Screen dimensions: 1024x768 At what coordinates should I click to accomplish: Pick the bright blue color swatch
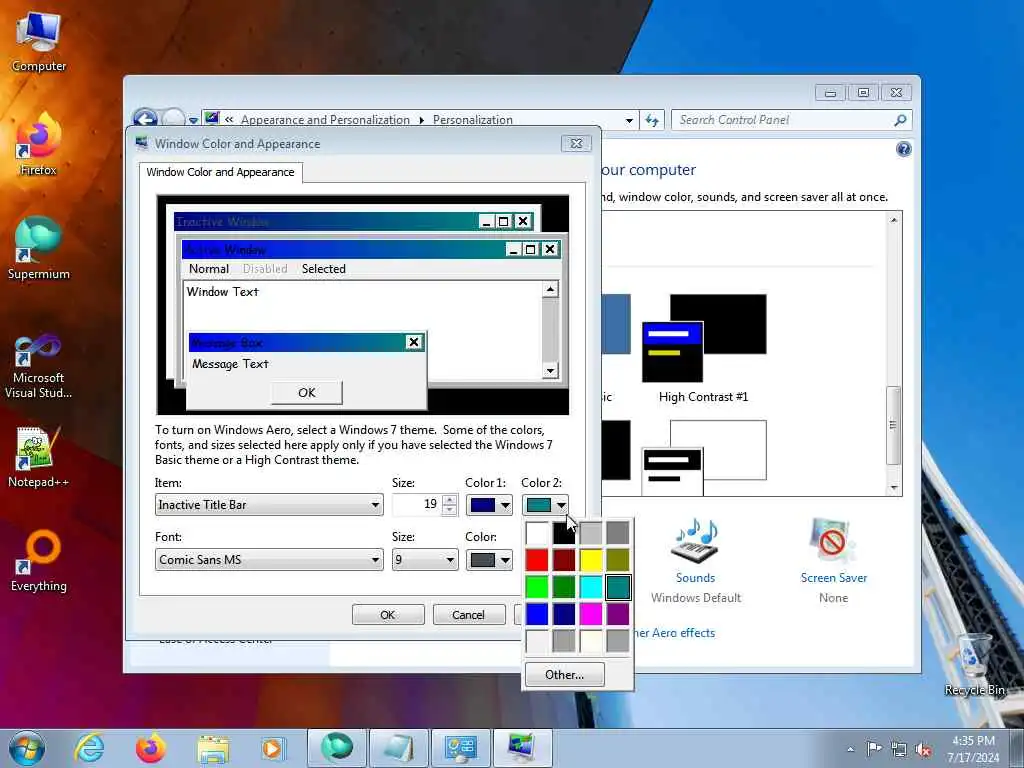(x=537, y=614)
